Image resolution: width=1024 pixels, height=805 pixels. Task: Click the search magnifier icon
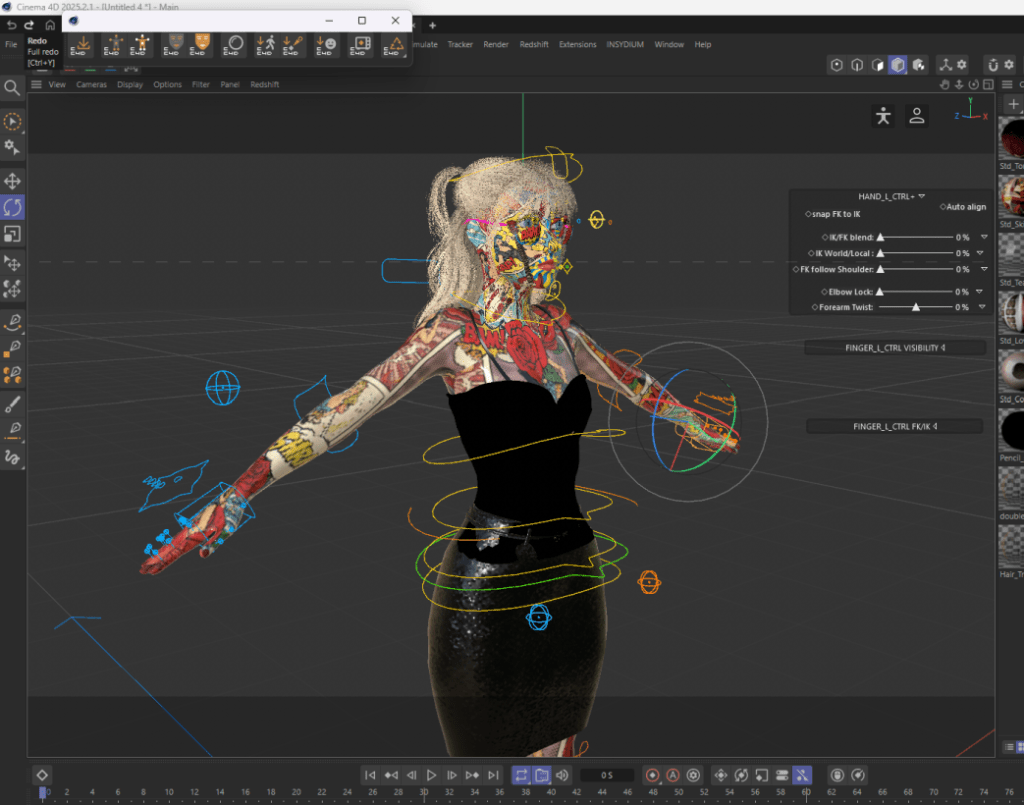coord(12,88)
